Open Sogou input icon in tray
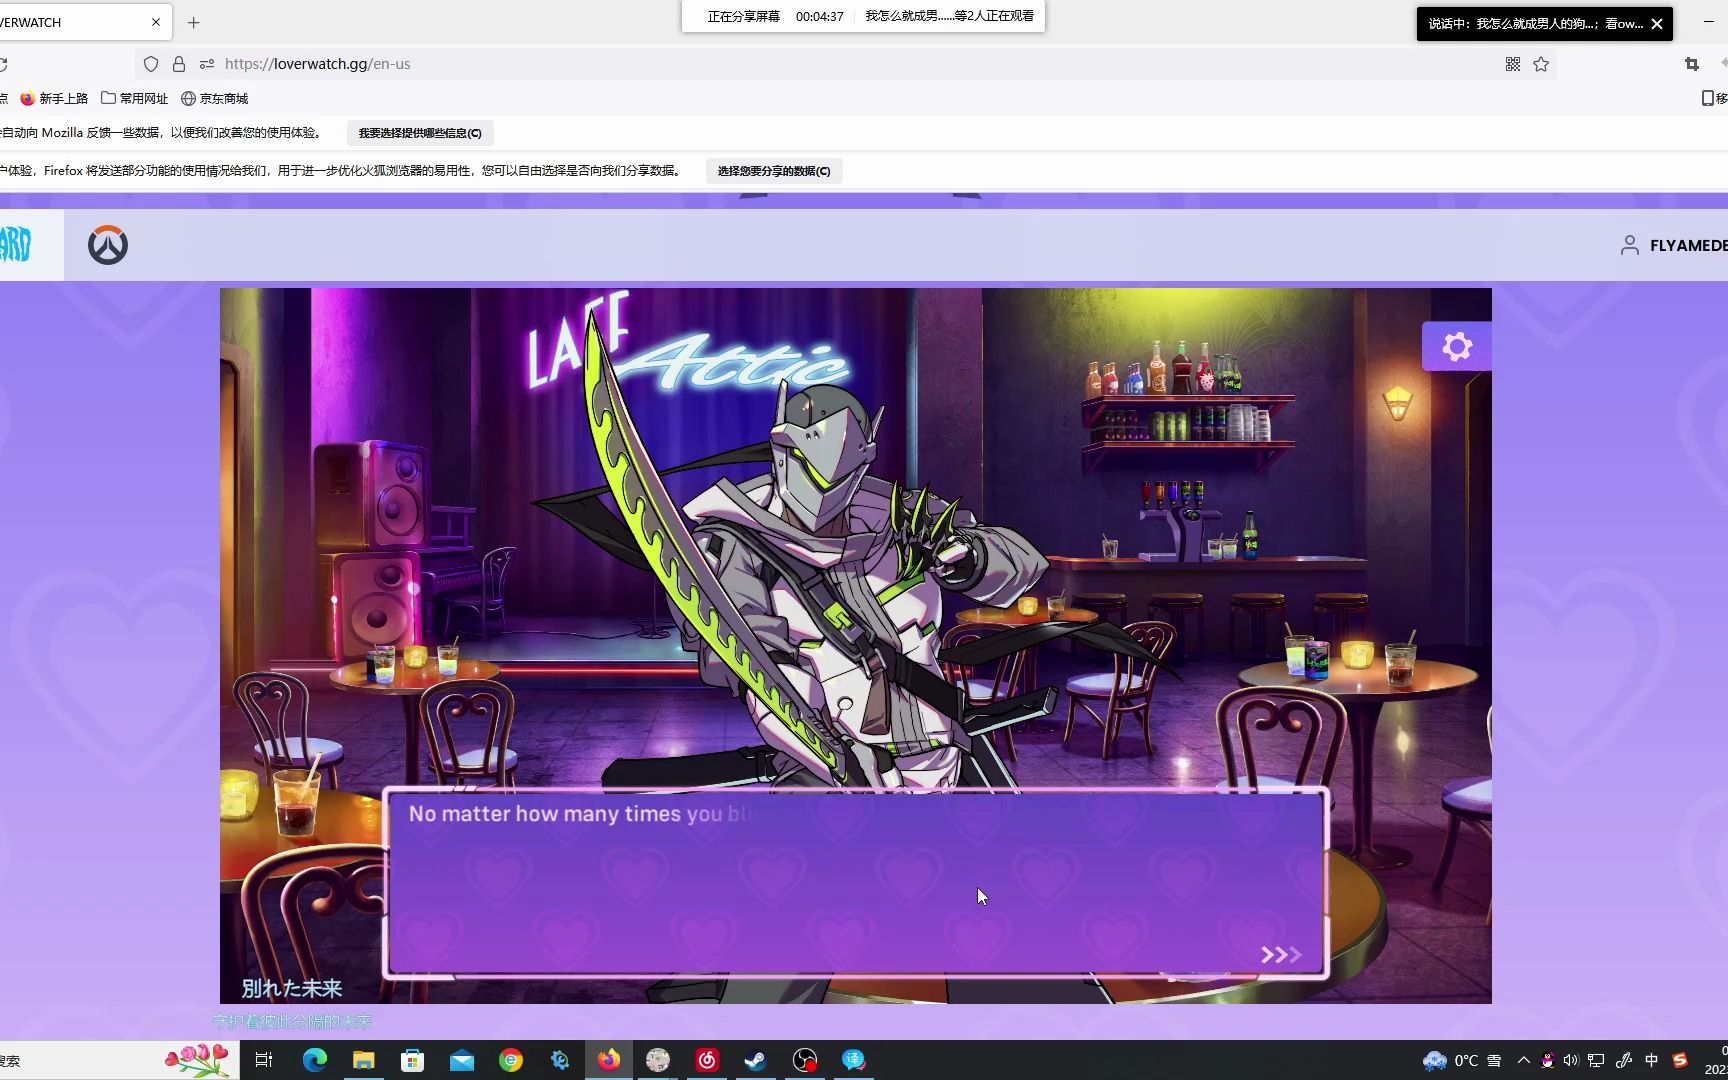The image size is (1728, 1080). coord(1680,1060)
